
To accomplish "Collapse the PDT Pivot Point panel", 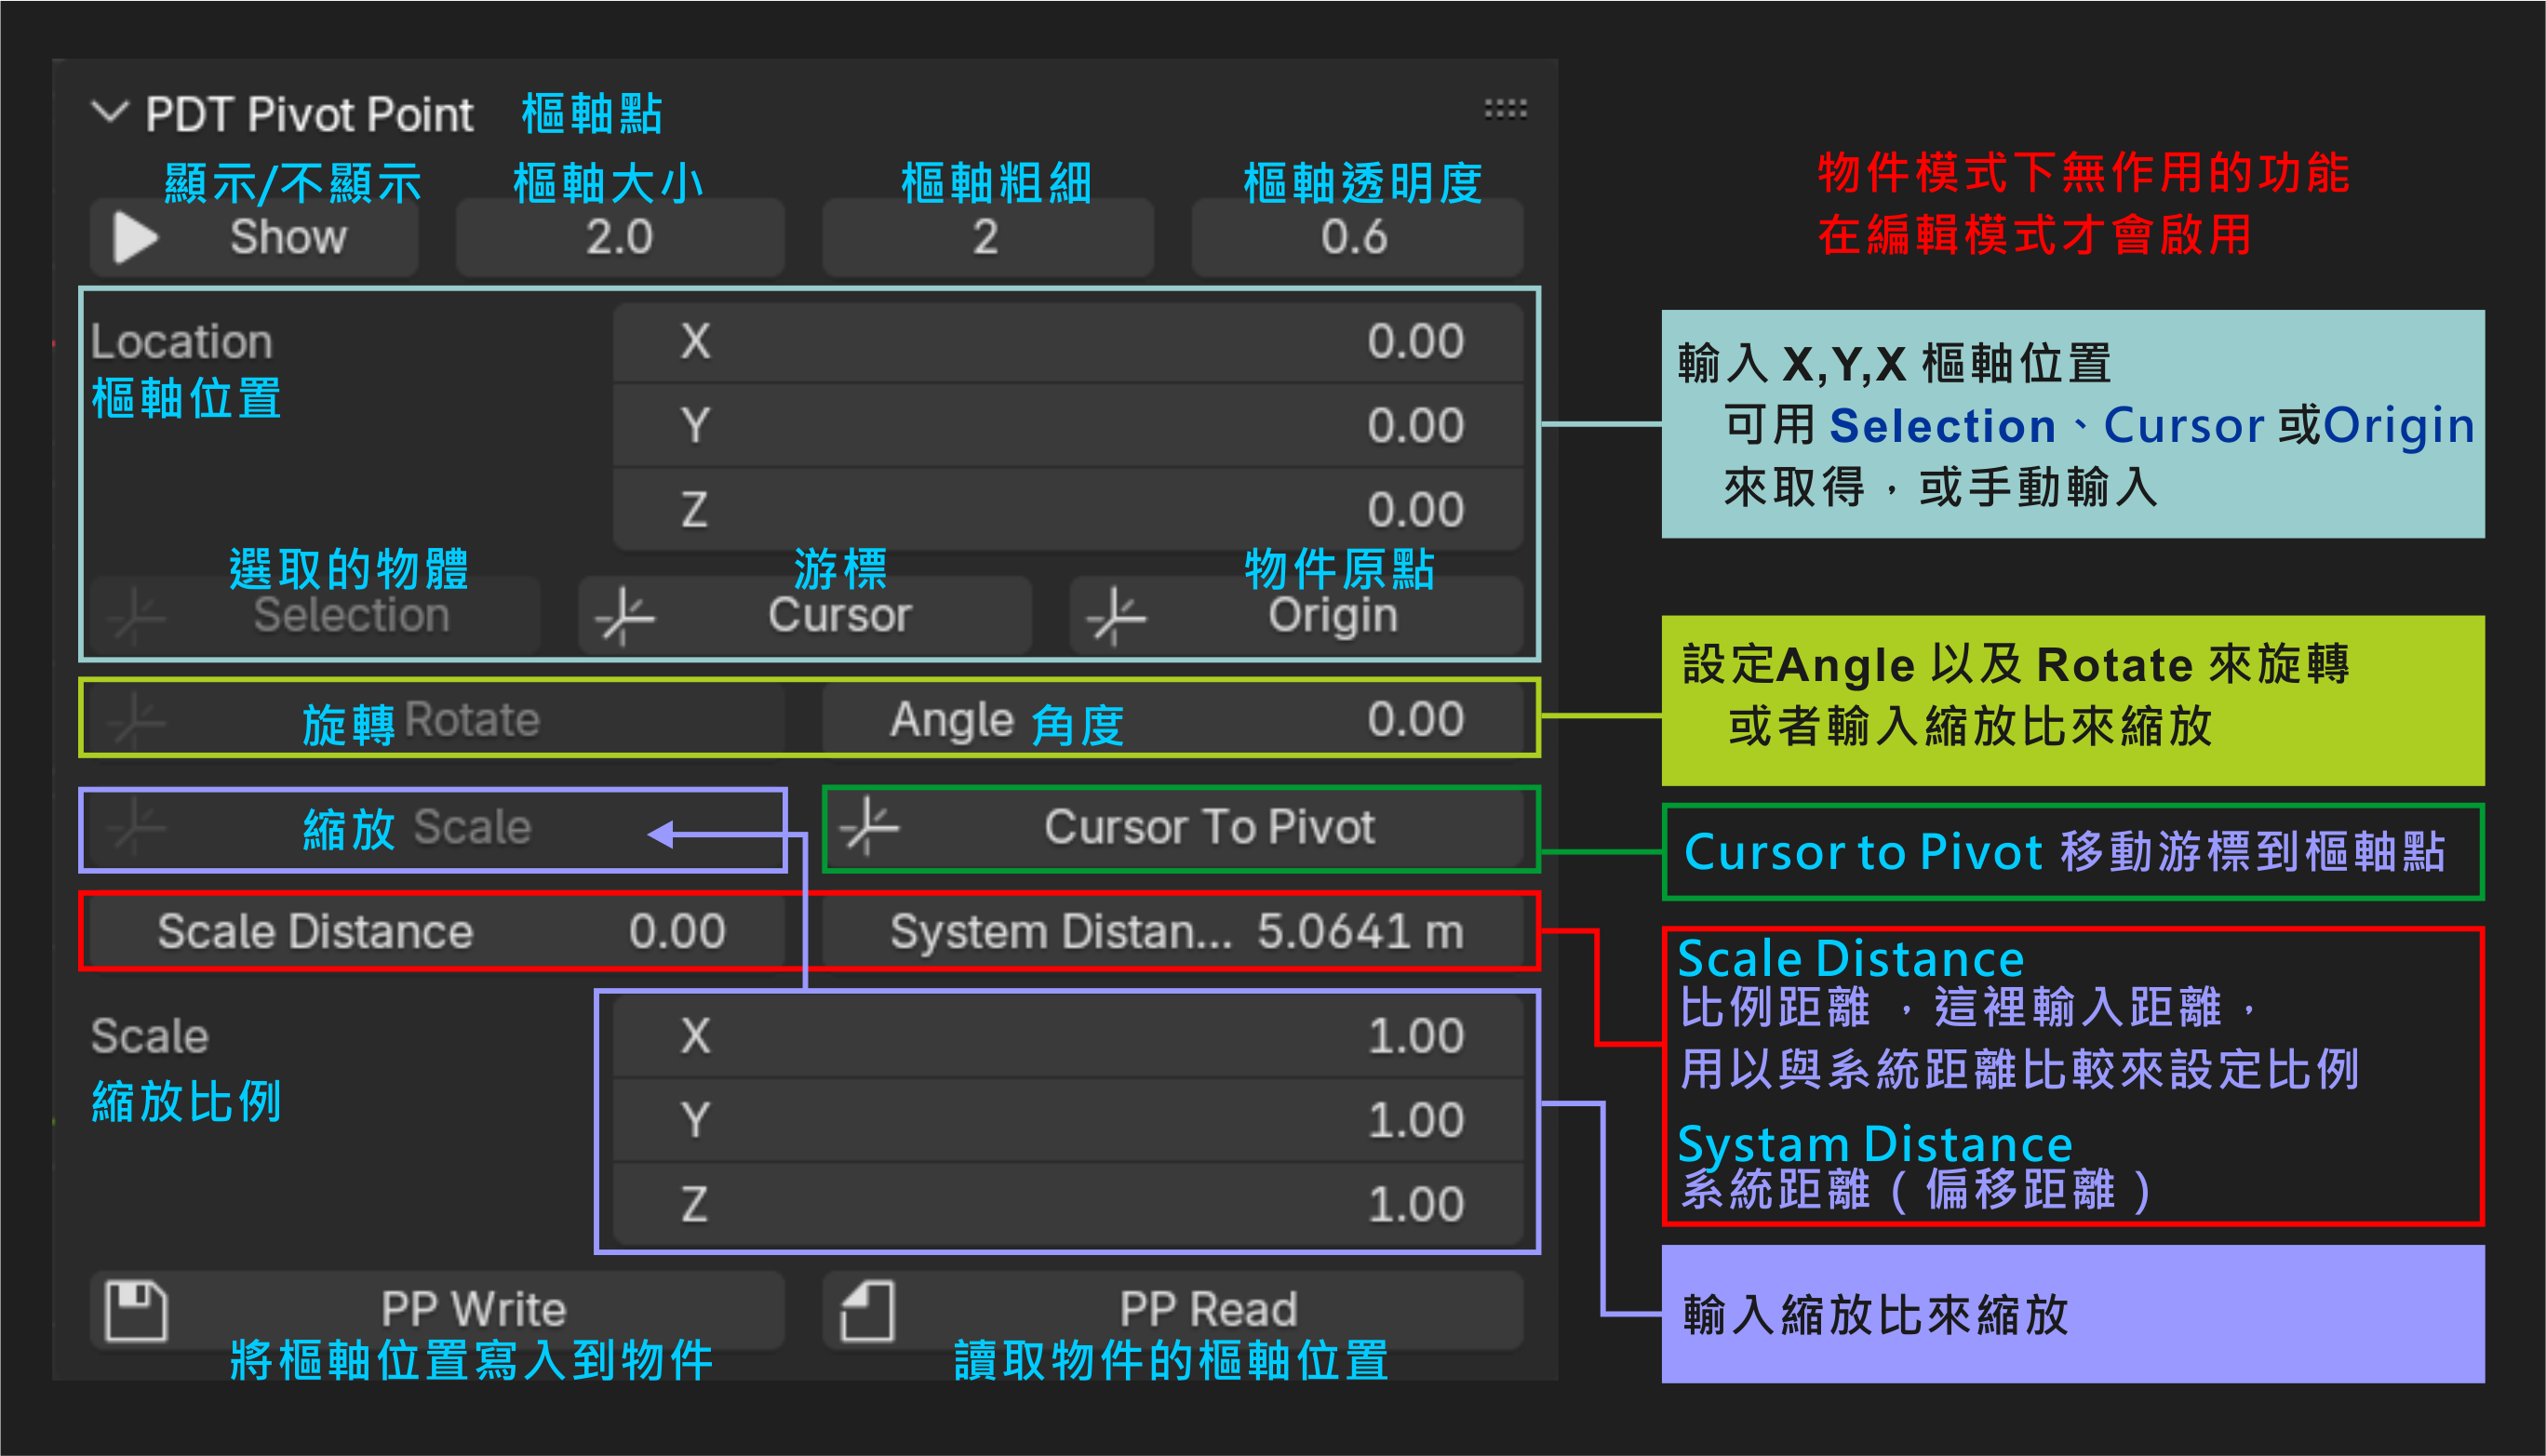I will click(112, 111).
